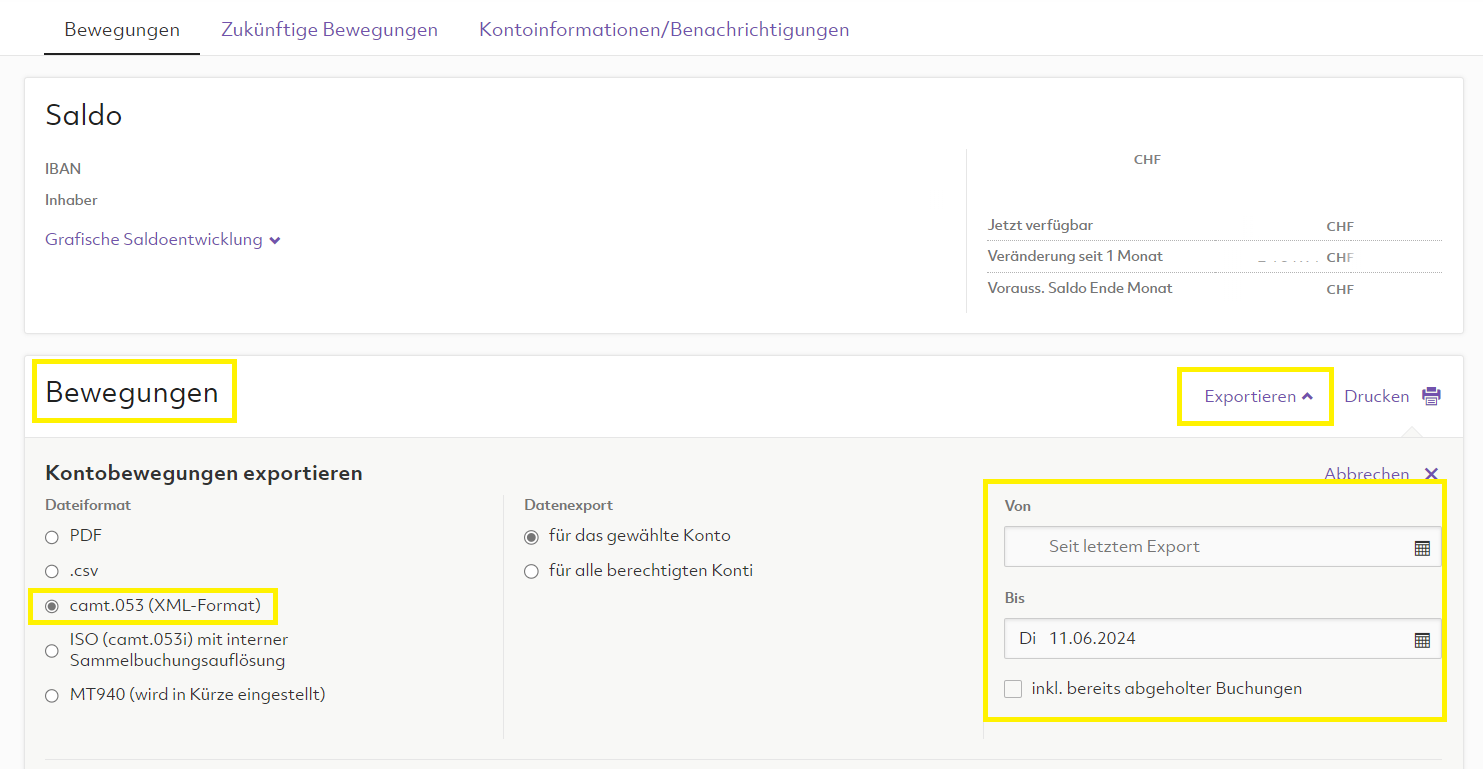Image resolution: width=1483 pixels, height=769 pixels.
Task: Click the Datenexport label
Action: pyautogui.click(x=569, y=505)
